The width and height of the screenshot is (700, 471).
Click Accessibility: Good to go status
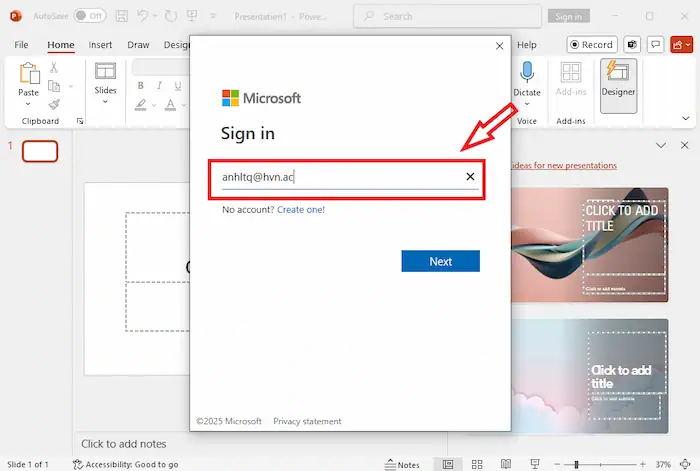(x=125, y=464)
